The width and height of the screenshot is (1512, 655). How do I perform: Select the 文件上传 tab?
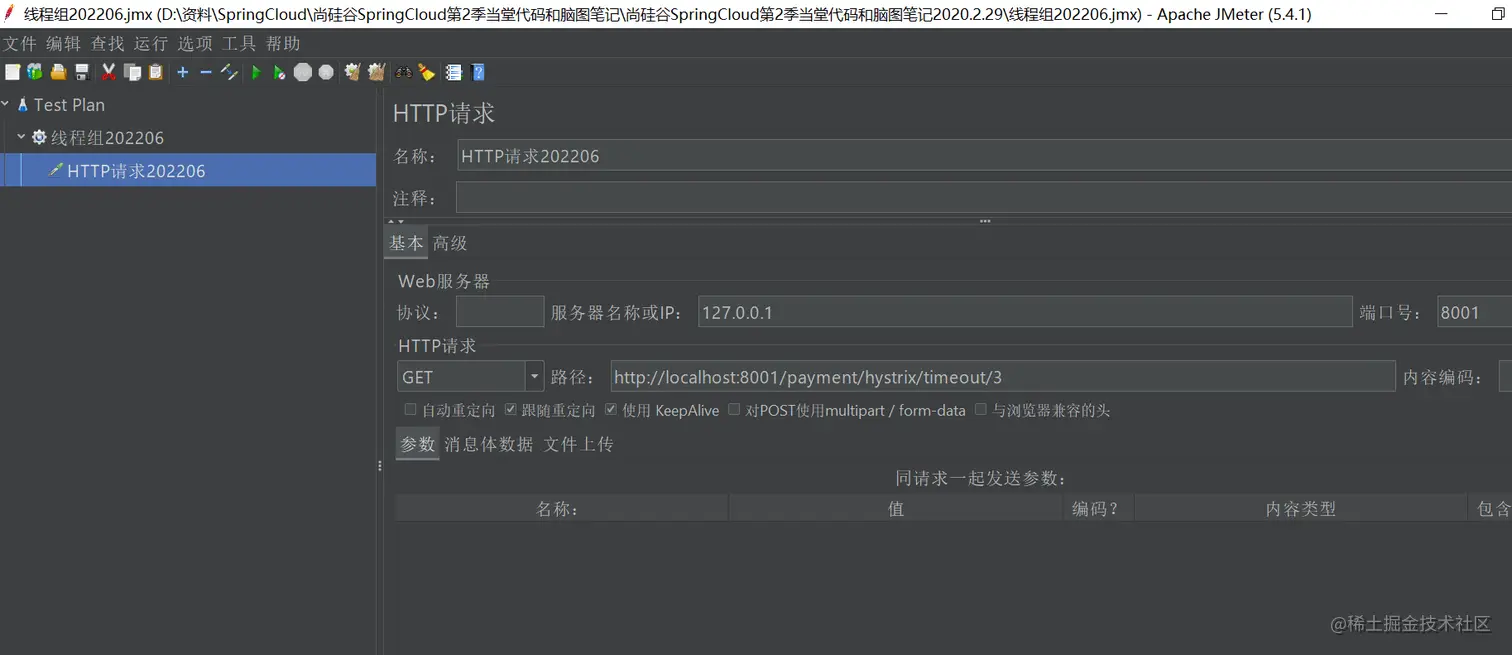click(578, 444)
